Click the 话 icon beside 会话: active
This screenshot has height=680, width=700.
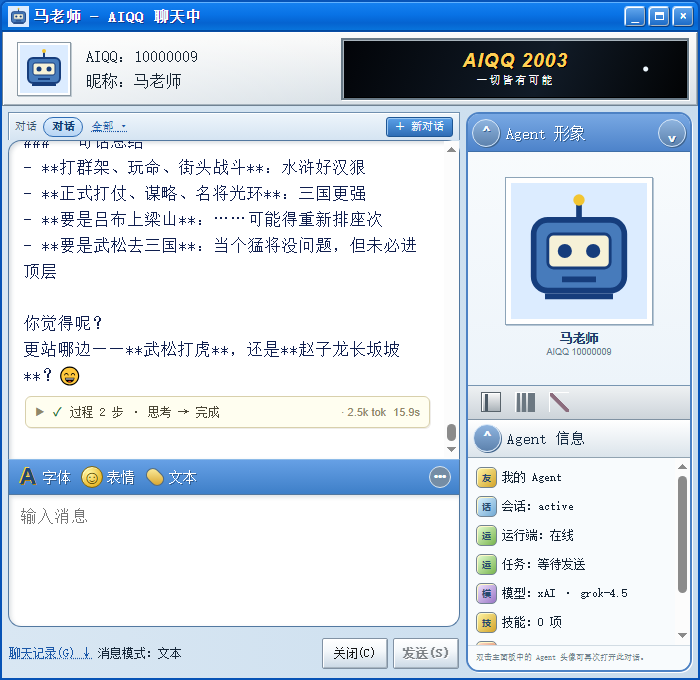pos(487,507)
